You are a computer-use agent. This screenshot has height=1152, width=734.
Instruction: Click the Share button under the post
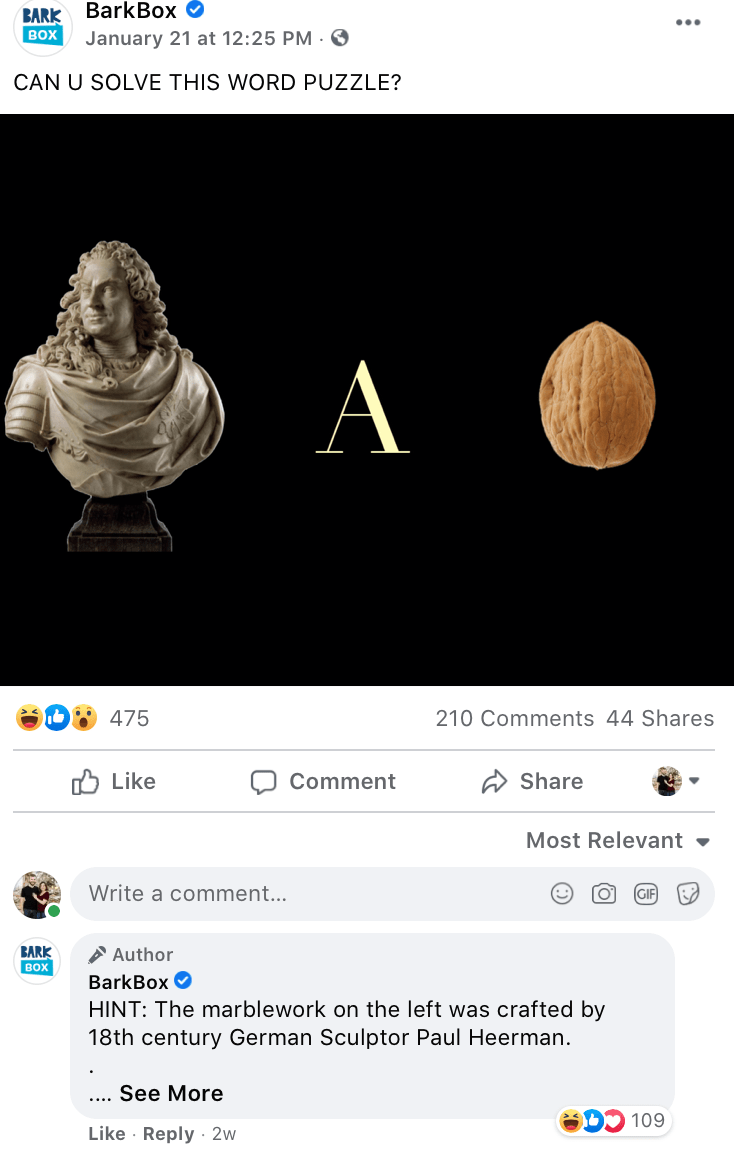pyautogui.click(x=532, y=781)
